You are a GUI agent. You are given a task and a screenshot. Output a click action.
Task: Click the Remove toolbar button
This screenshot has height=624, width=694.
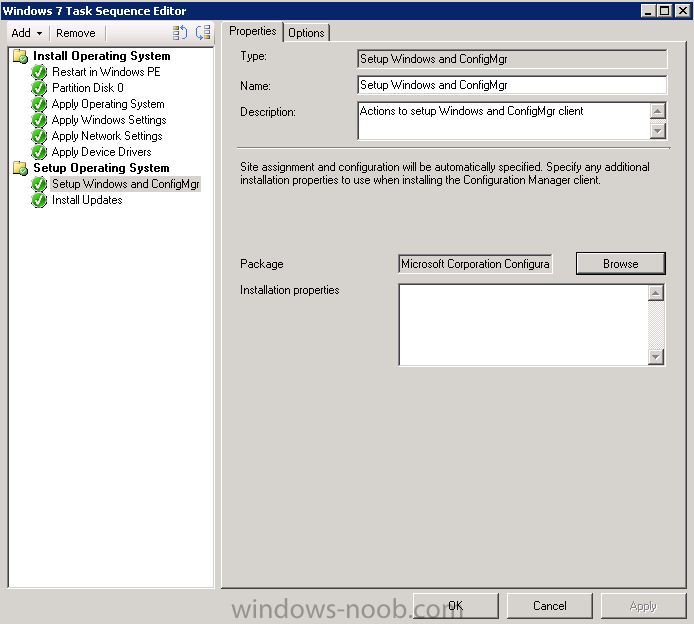point(76,33)
